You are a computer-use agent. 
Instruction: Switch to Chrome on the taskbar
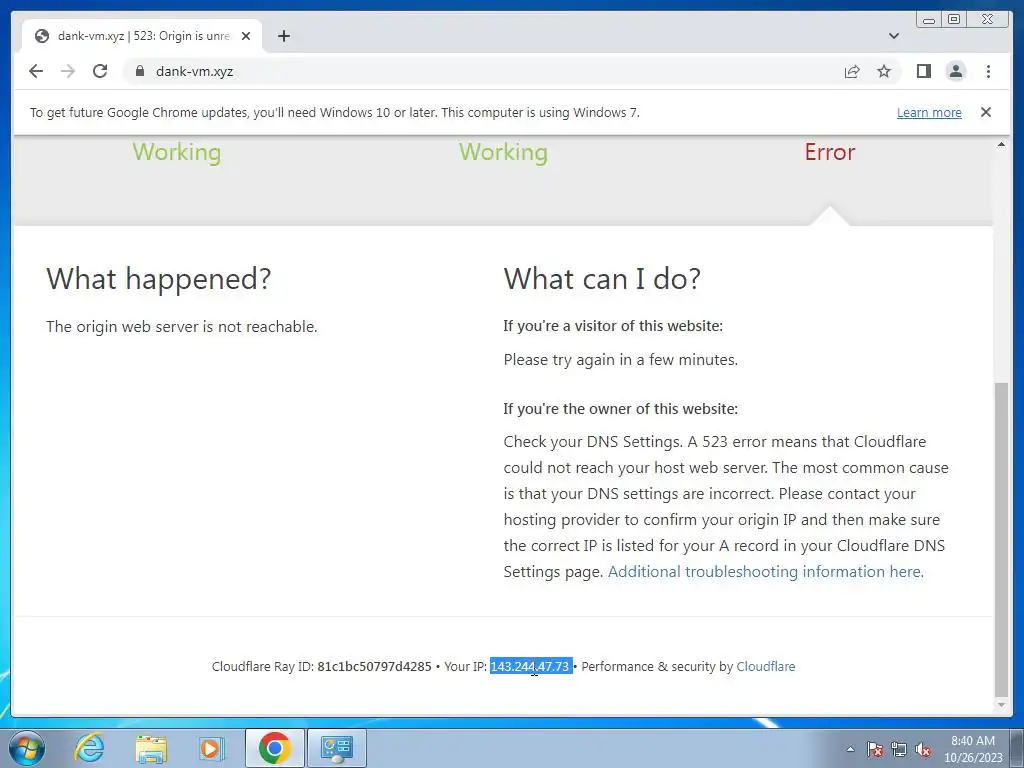tap(275, 748)
